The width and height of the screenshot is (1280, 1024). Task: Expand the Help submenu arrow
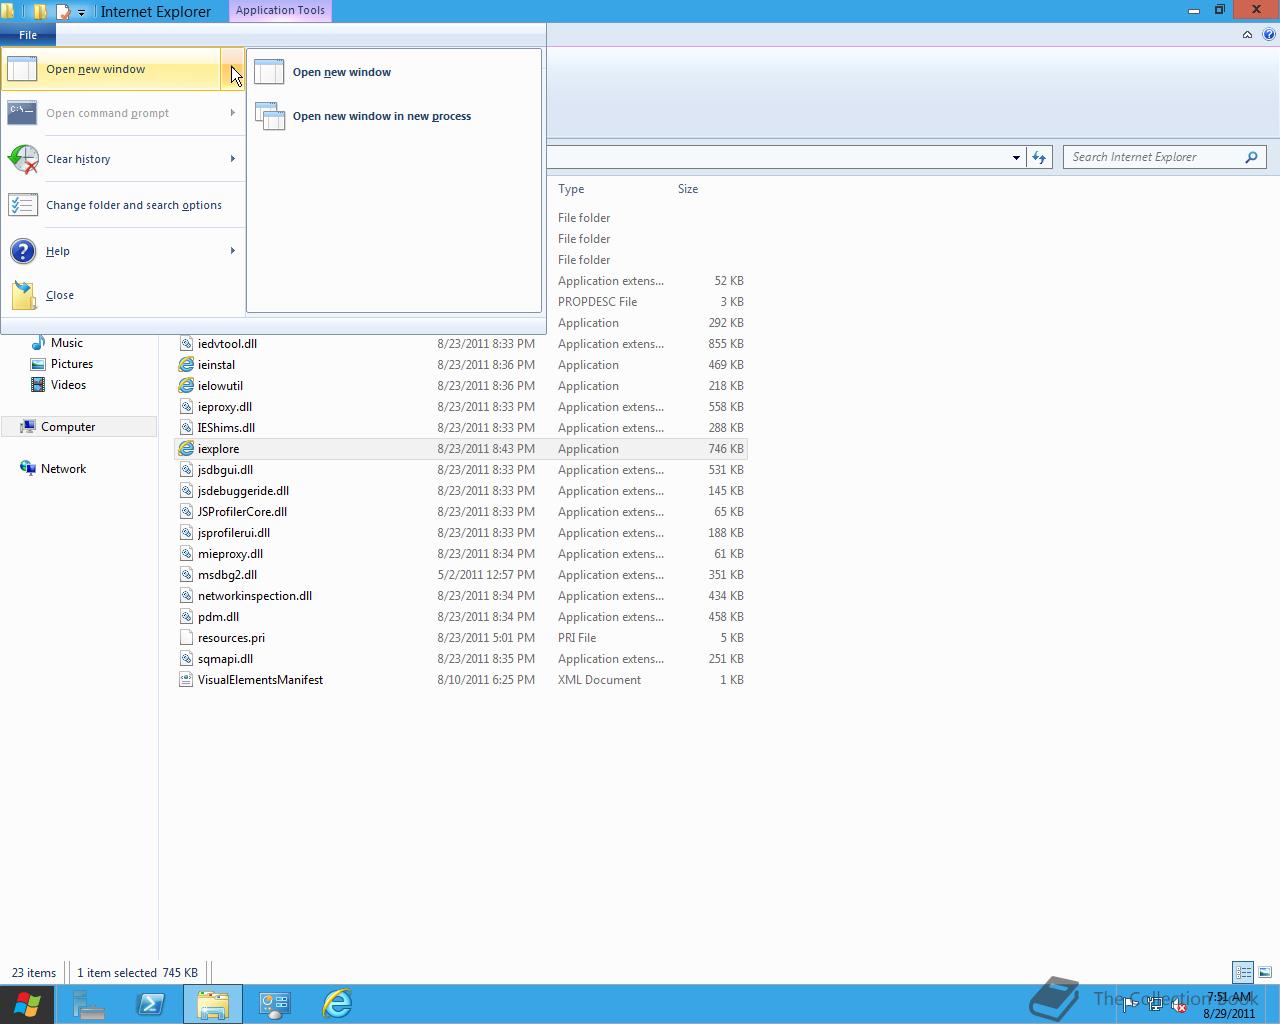click(x=233, y=251)
